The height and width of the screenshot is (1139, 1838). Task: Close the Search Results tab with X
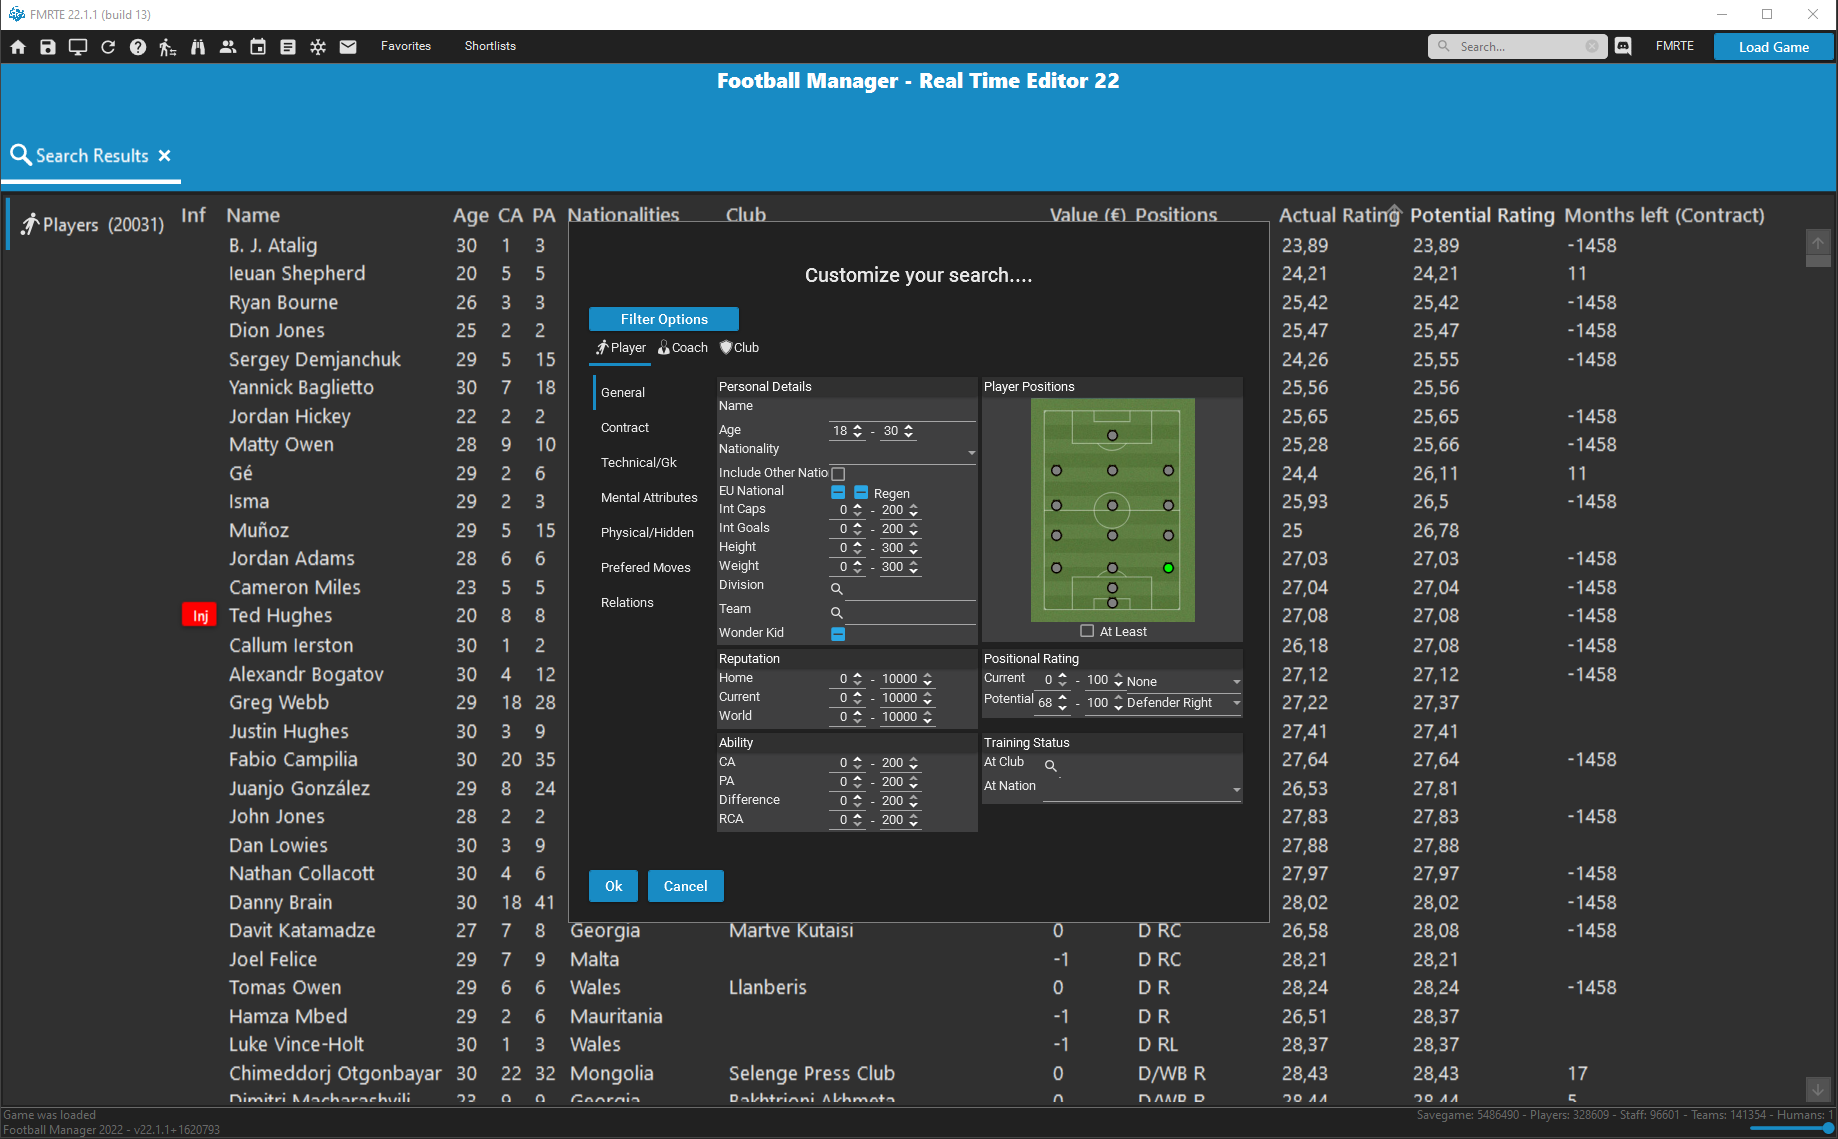tap(165, 156)
